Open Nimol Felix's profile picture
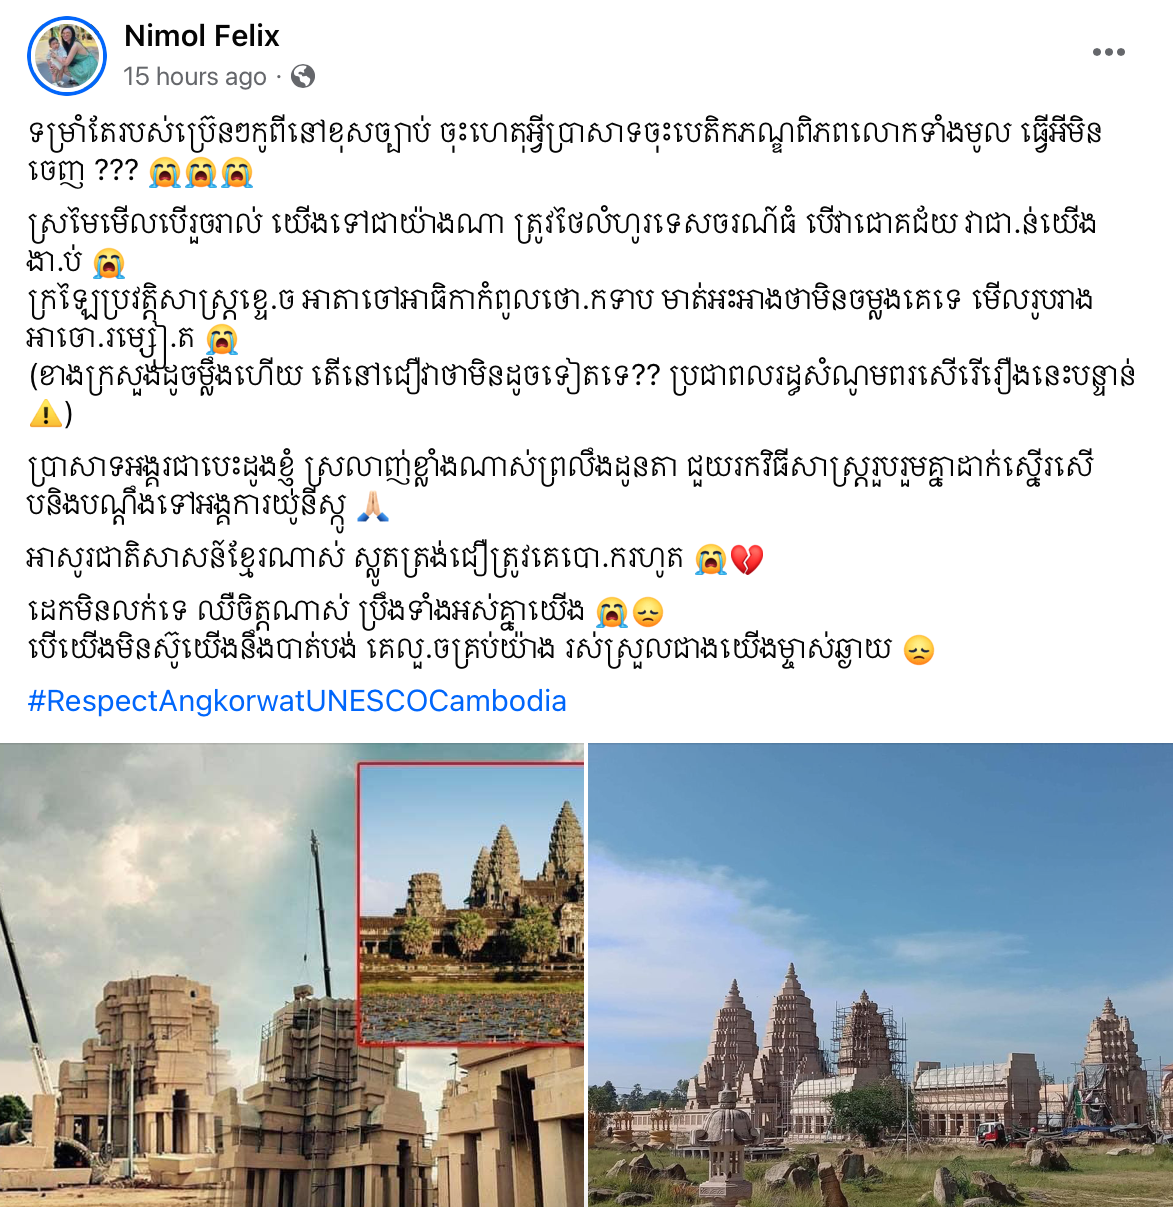The height and width of the screenshot is (1207, 1173). tap(67, 55)
